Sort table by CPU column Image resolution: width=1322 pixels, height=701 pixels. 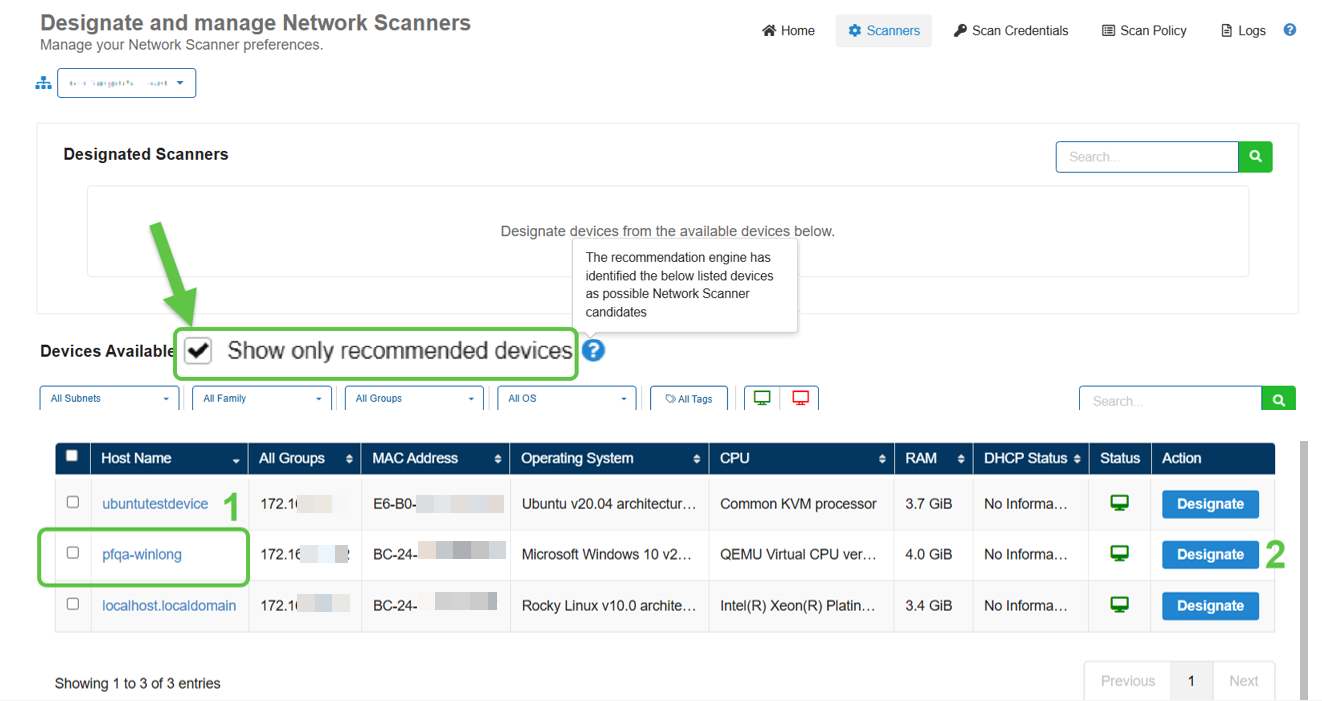click(x=801, y=458)
